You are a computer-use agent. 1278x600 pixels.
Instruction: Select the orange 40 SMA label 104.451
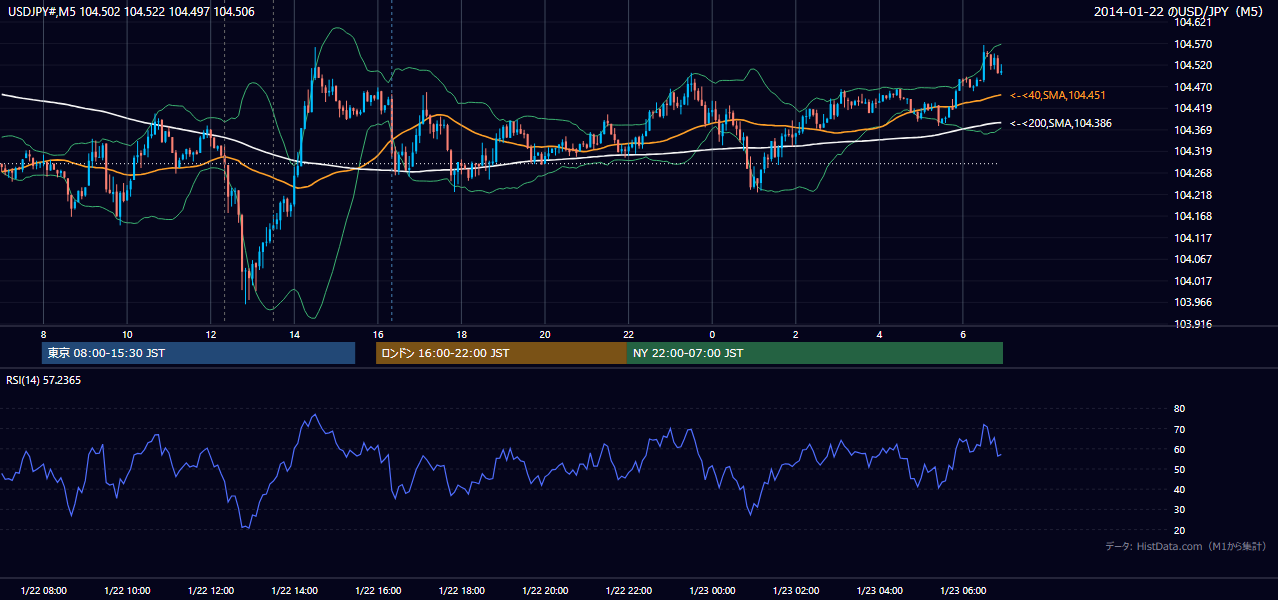coord(1057,95)
